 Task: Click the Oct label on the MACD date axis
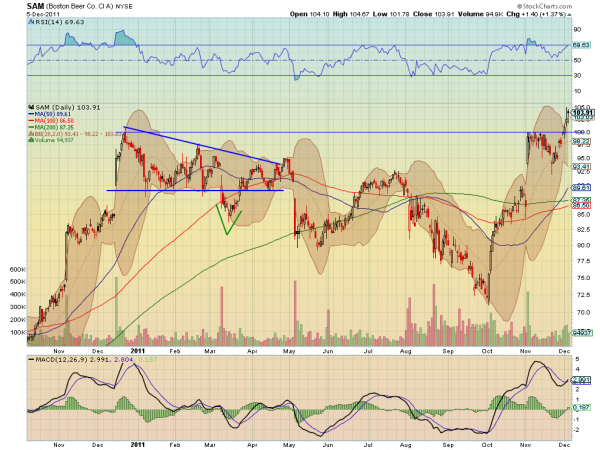click(487, 445)
